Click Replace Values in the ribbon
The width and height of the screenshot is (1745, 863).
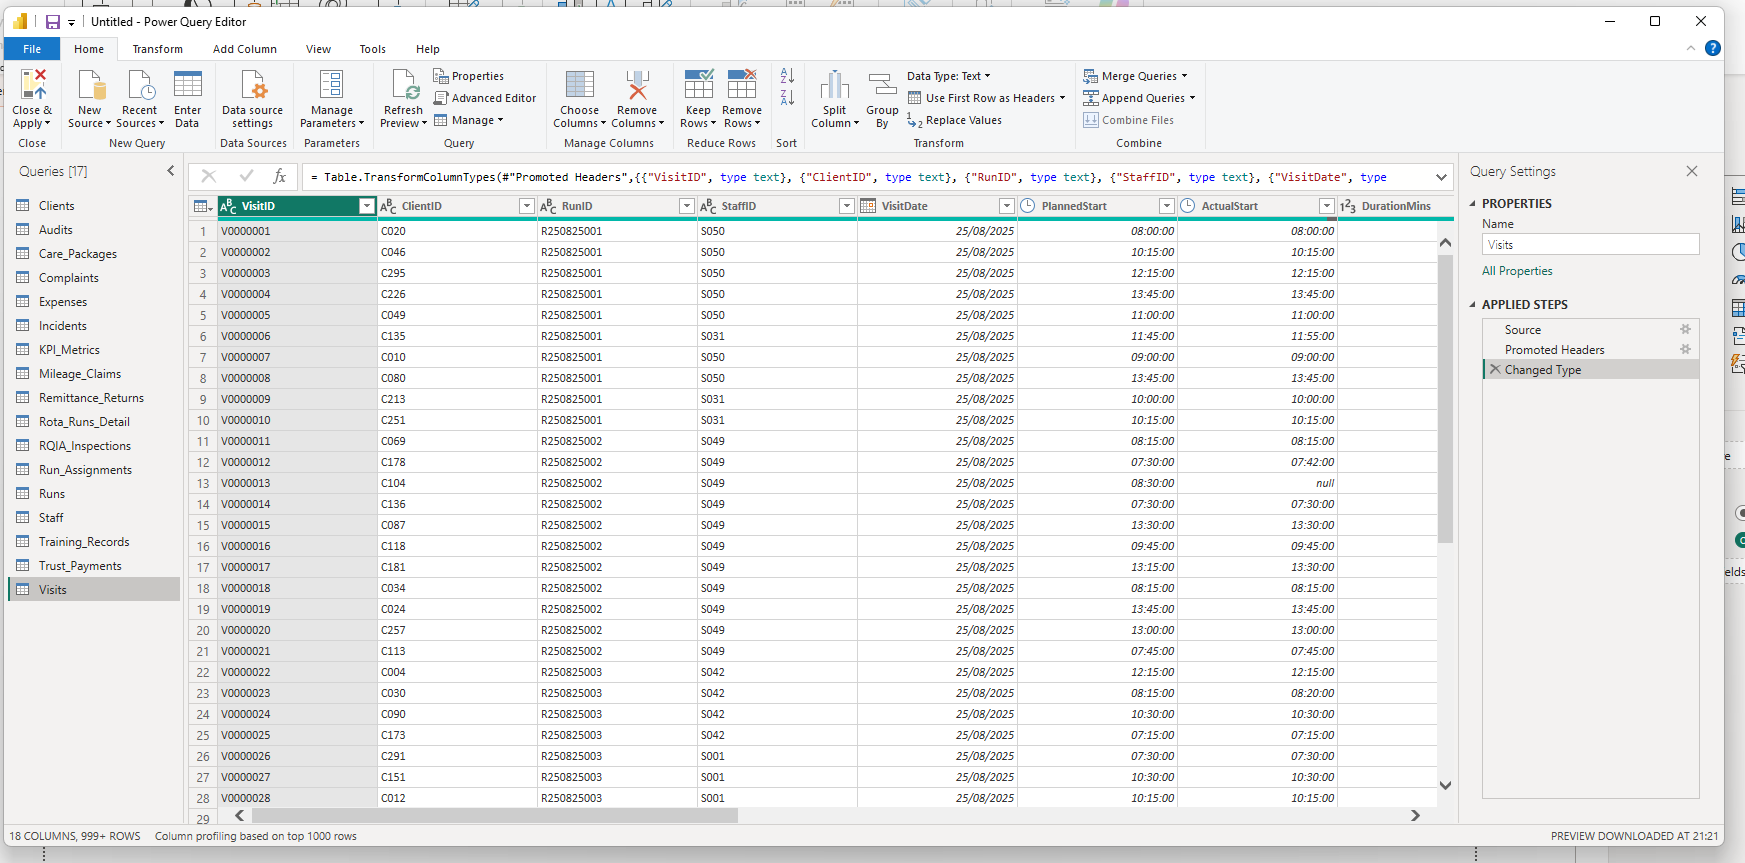click(954, 120)
